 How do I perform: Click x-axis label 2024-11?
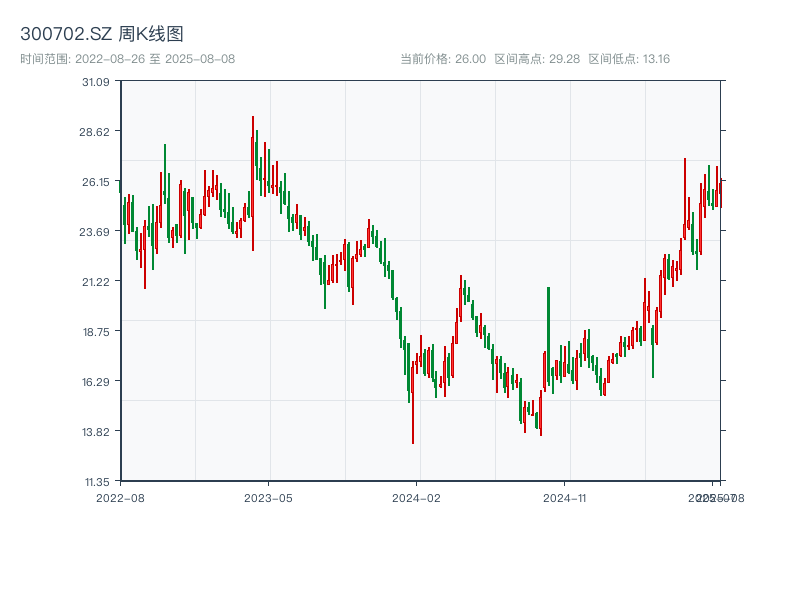tap(565, 498)
